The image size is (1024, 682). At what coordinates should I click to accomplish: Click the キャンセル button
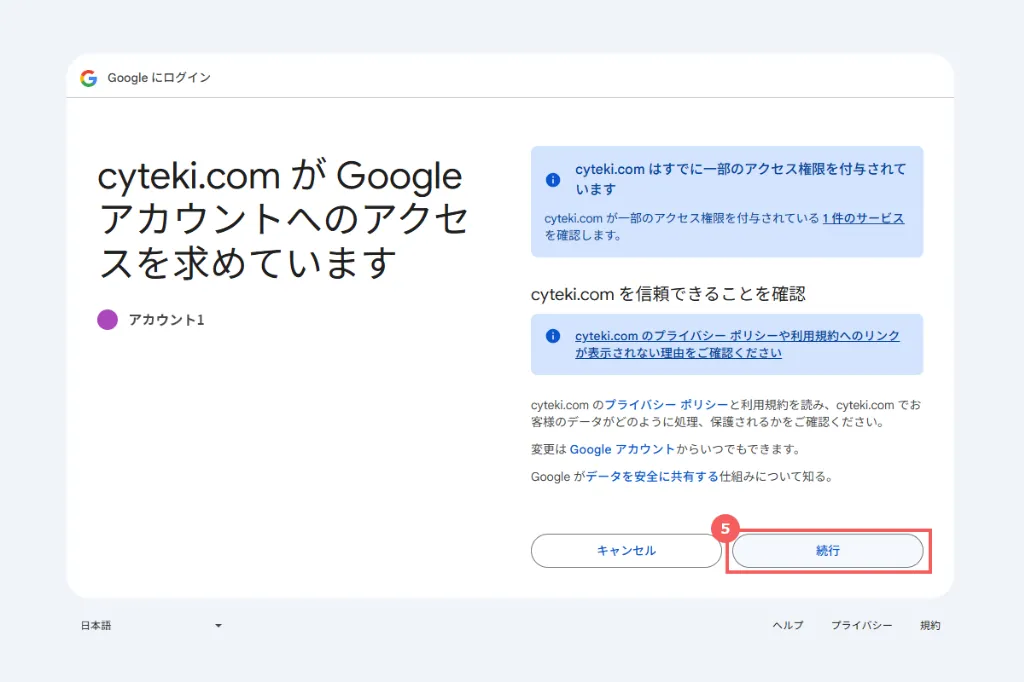[626, 551]
